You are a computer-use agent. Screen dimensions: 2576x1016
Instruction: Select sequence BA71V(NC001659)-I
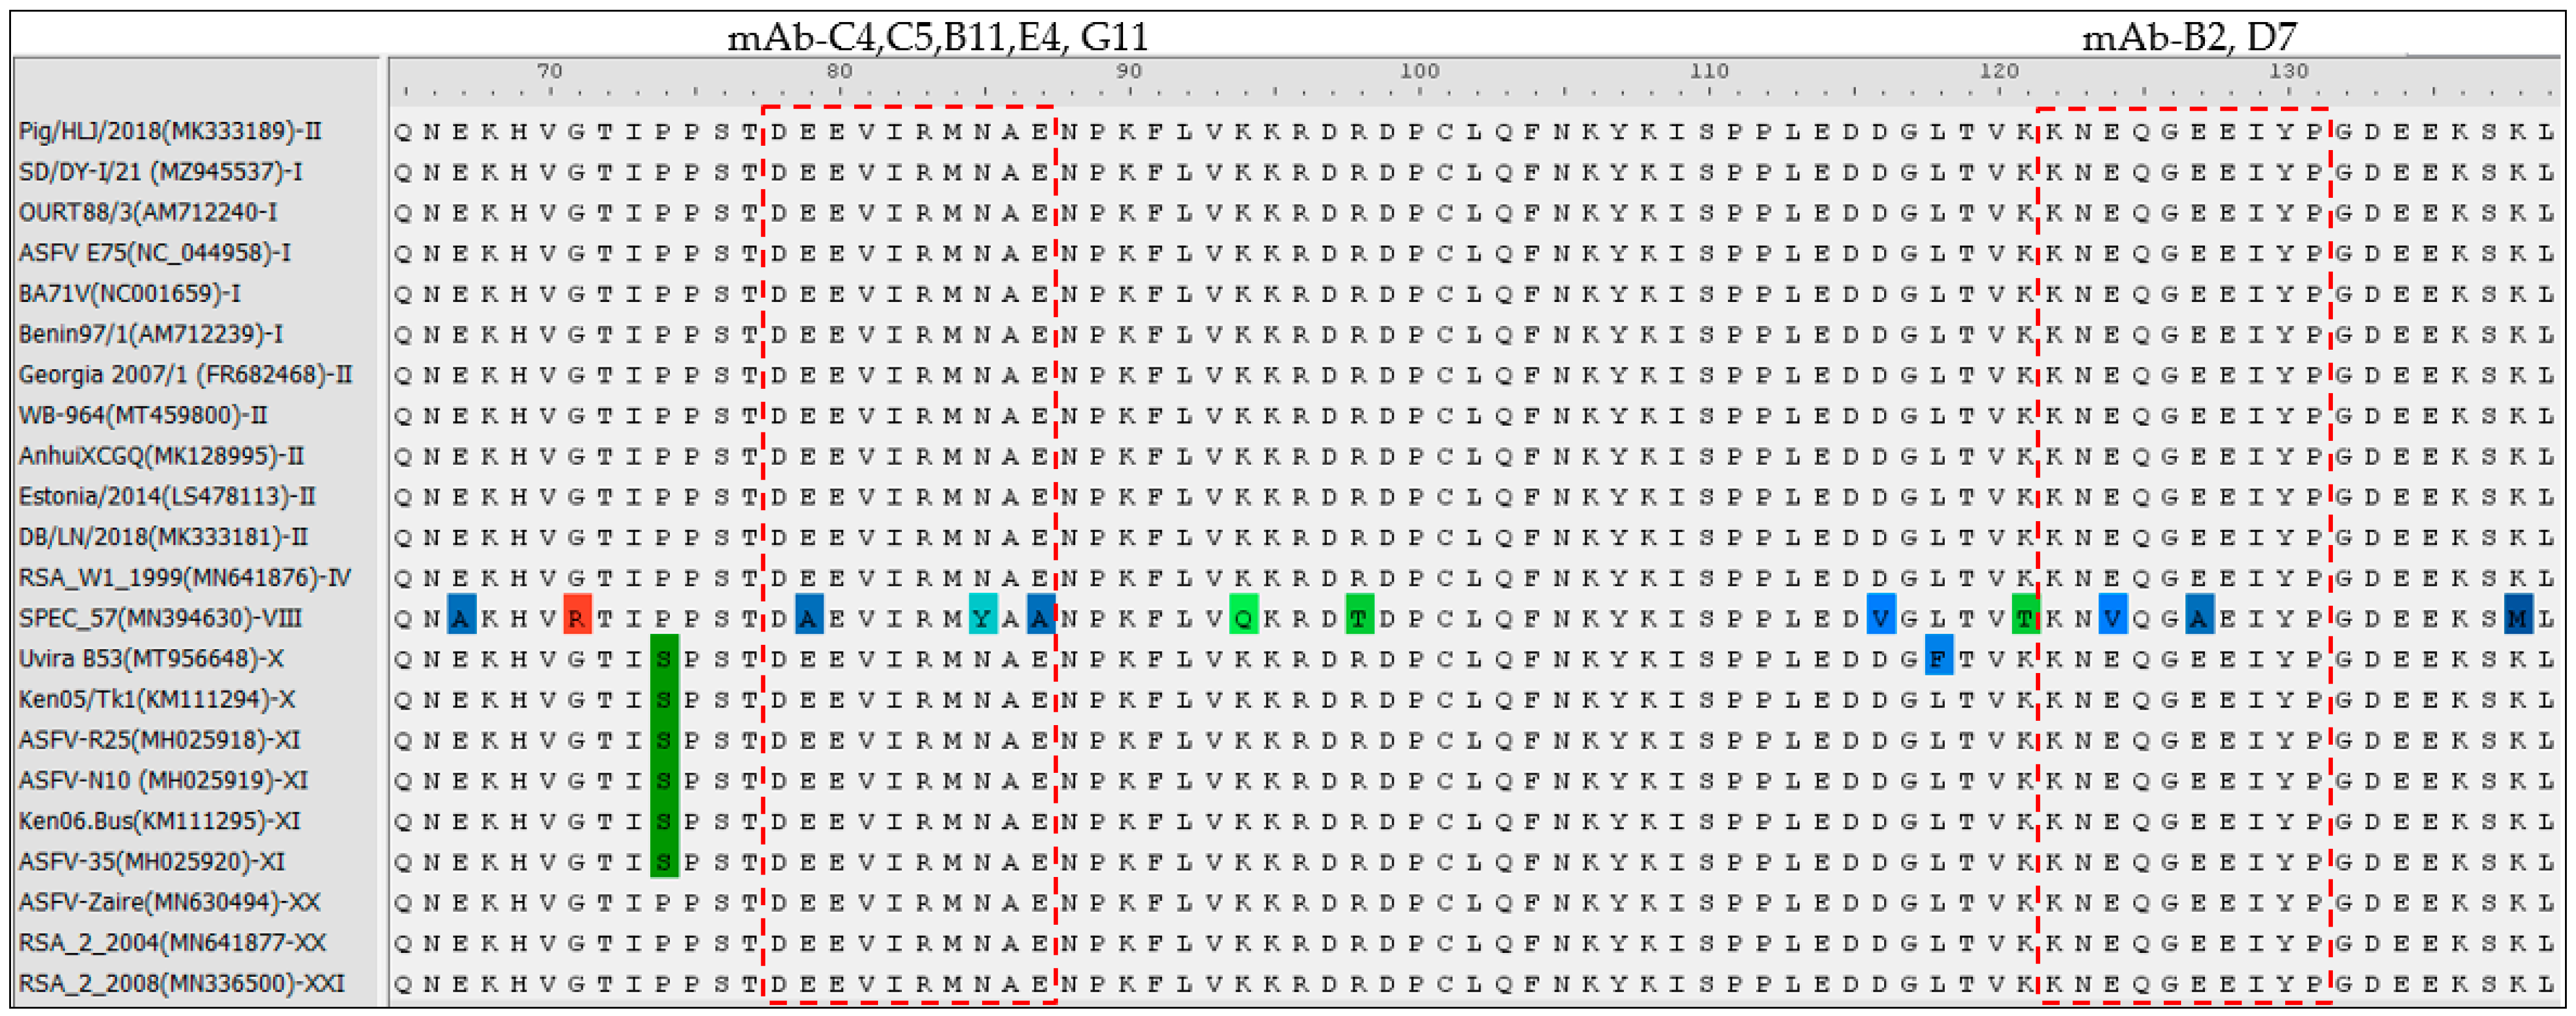[129, 294]
